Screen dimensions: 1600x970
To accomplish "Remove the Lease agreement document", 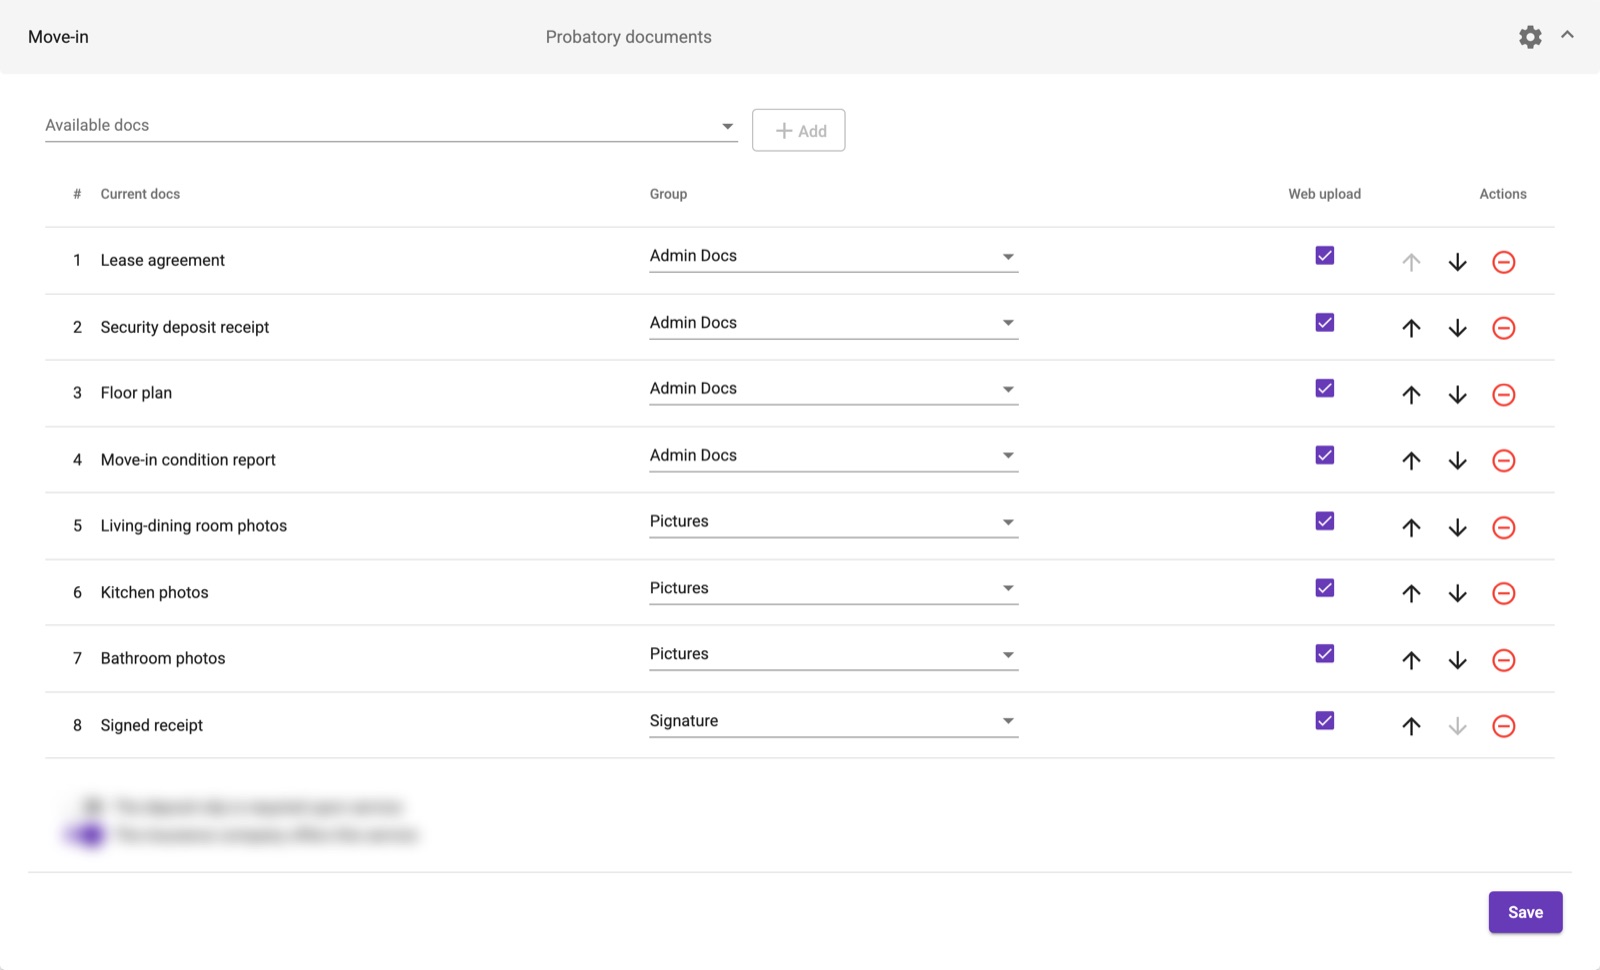I will 1503,262.
